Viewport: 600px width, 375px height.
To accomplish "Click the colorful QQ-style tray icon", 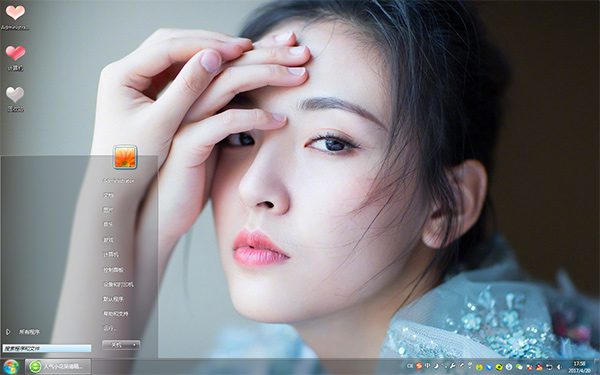I will coord(539,367).
